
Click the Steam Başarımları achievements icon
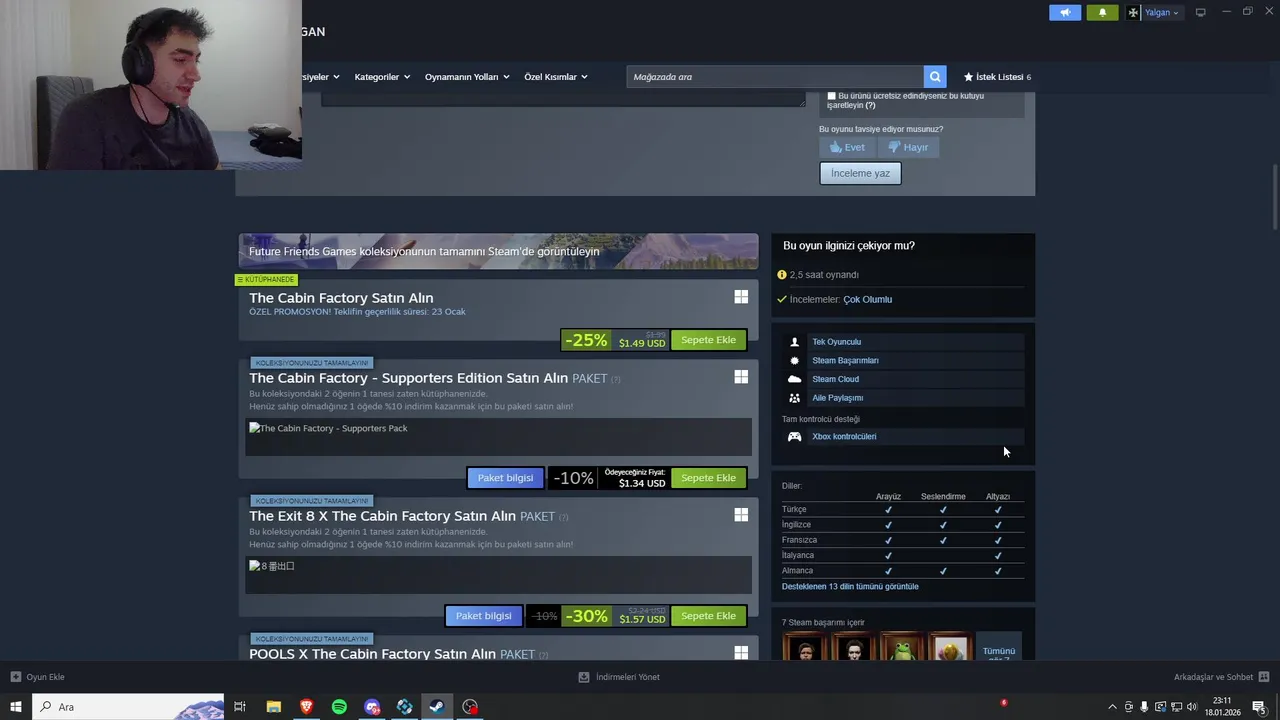[x=795, y=360]
